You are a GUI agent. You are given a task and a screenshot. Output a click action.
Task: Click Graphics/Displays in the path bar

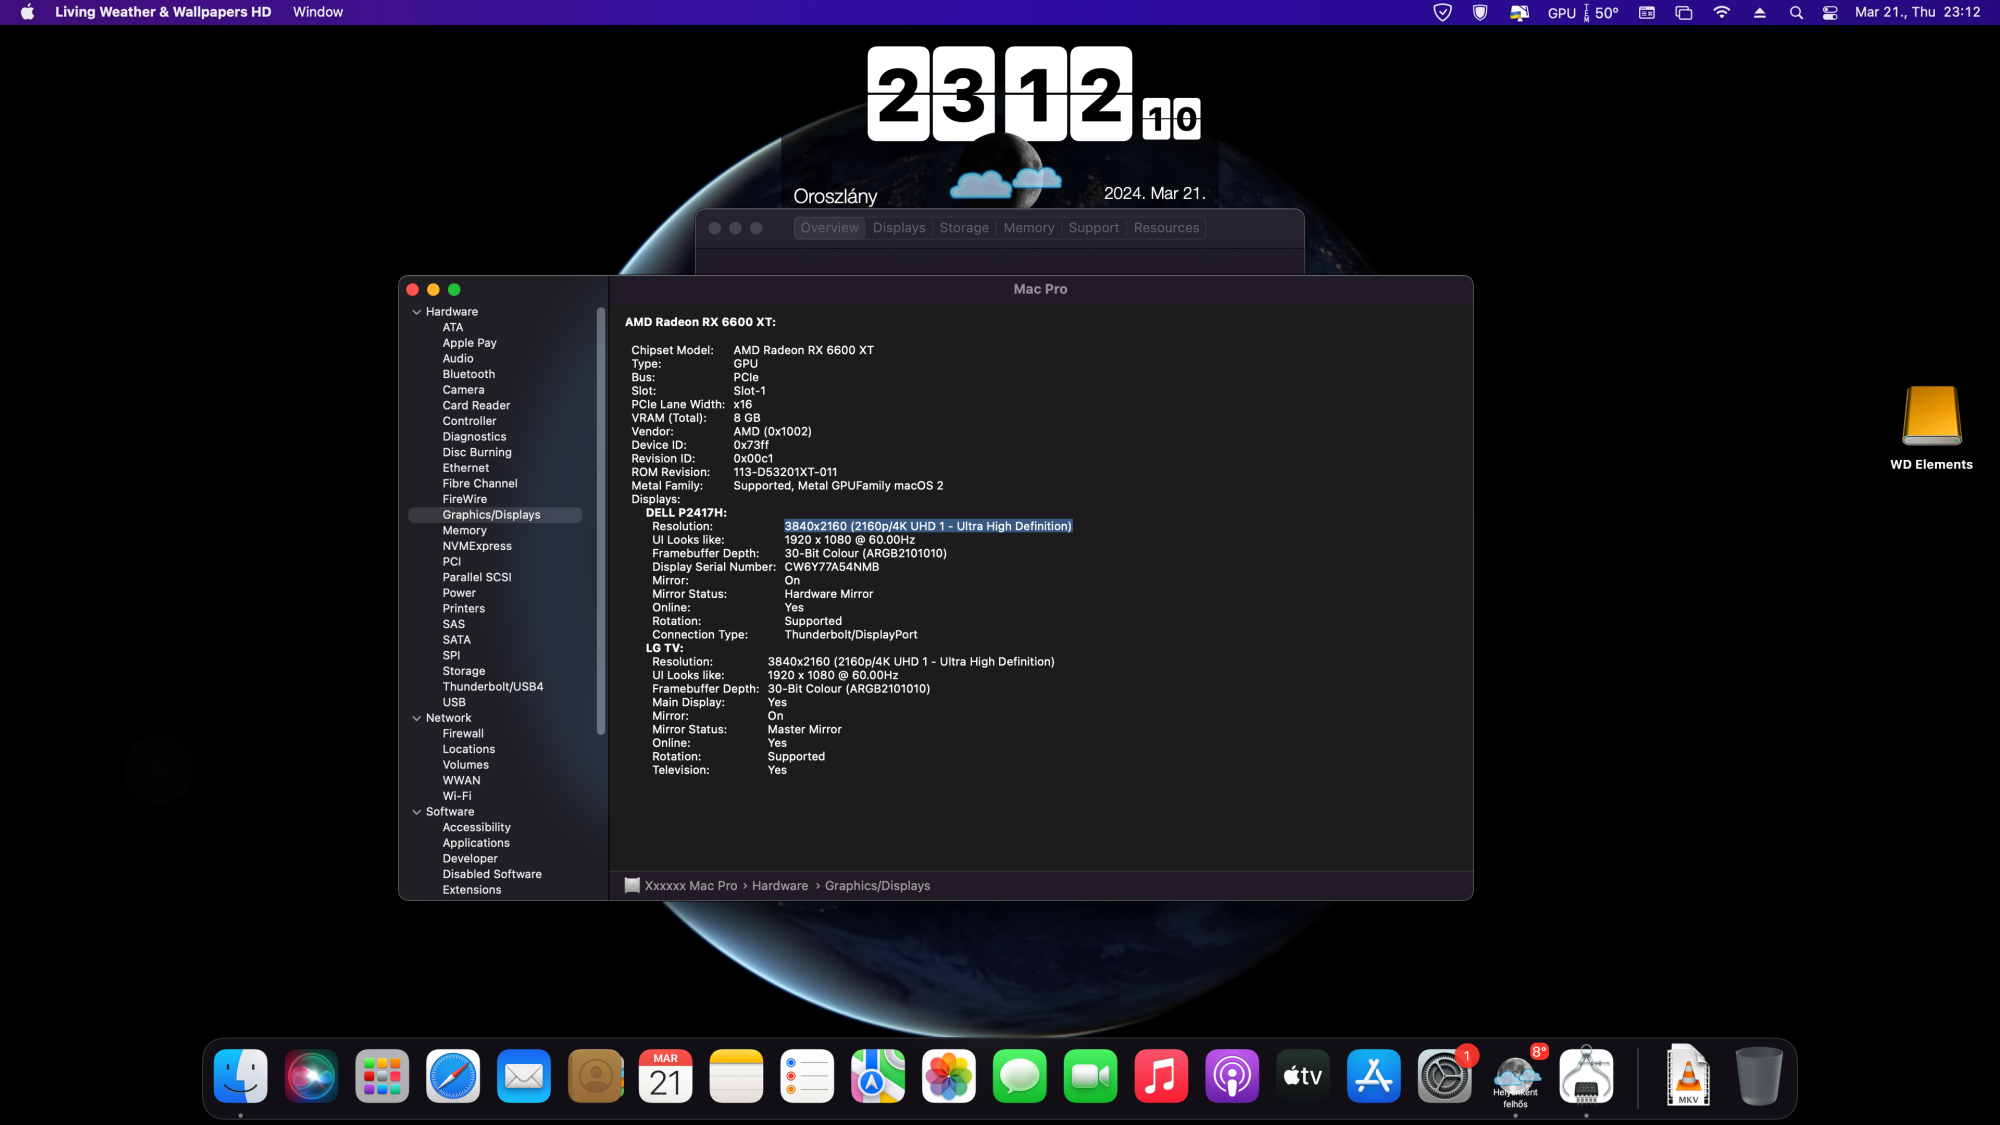(877, 886)
